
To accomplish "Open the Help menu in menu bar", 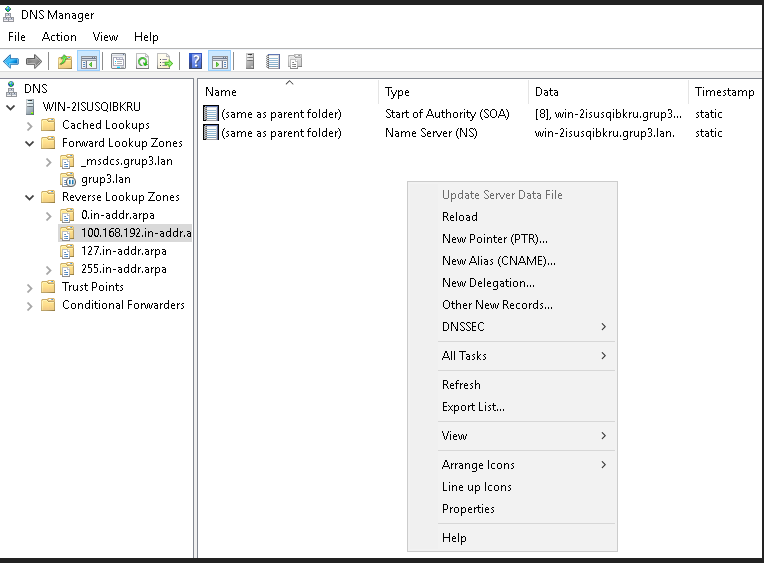I will (x=146, y=37).
